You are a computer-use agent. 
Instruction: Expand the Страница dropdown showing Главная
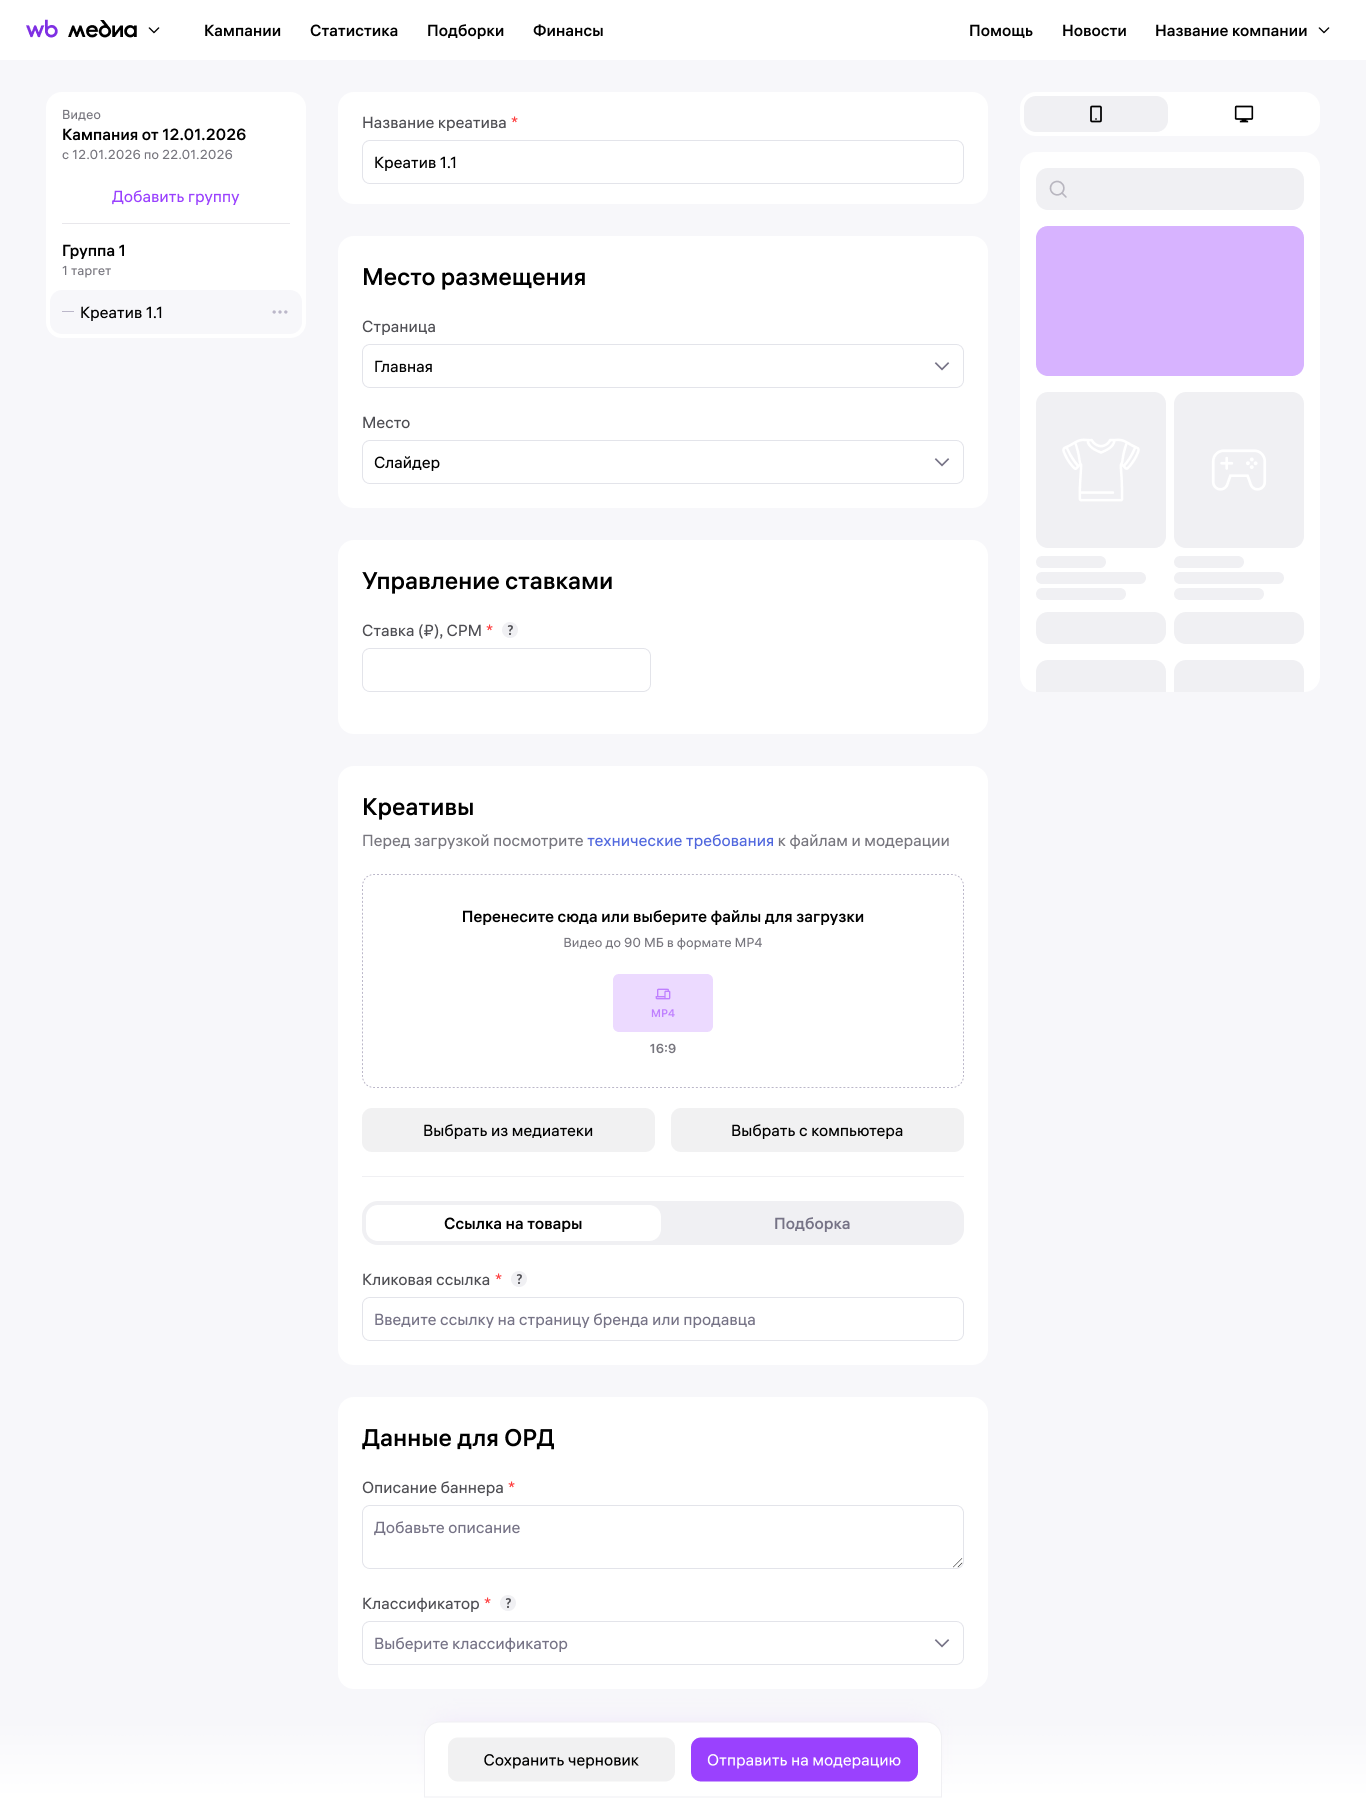(662, 366)
